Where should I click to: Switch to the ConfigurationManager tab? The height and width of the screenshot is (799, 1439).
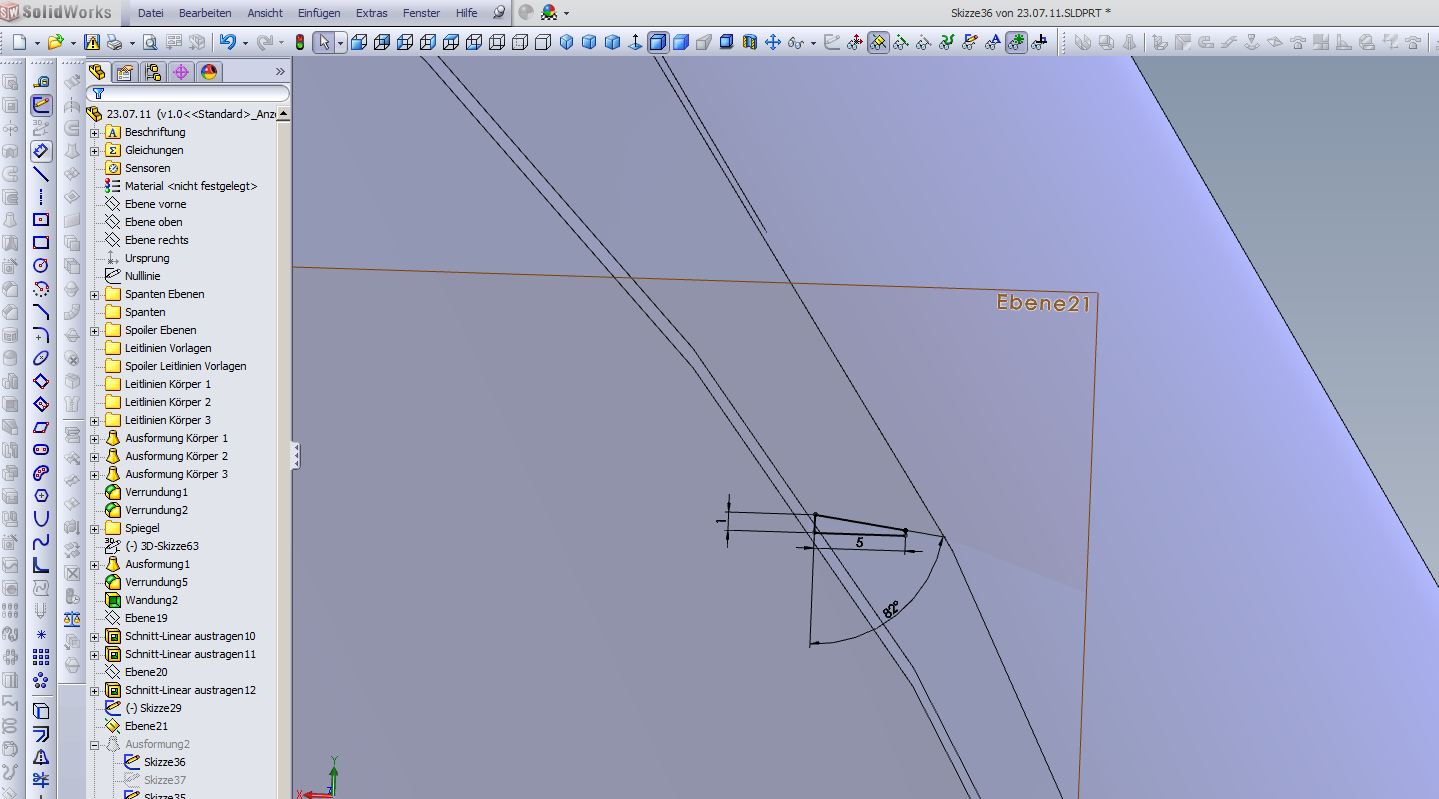153,72
